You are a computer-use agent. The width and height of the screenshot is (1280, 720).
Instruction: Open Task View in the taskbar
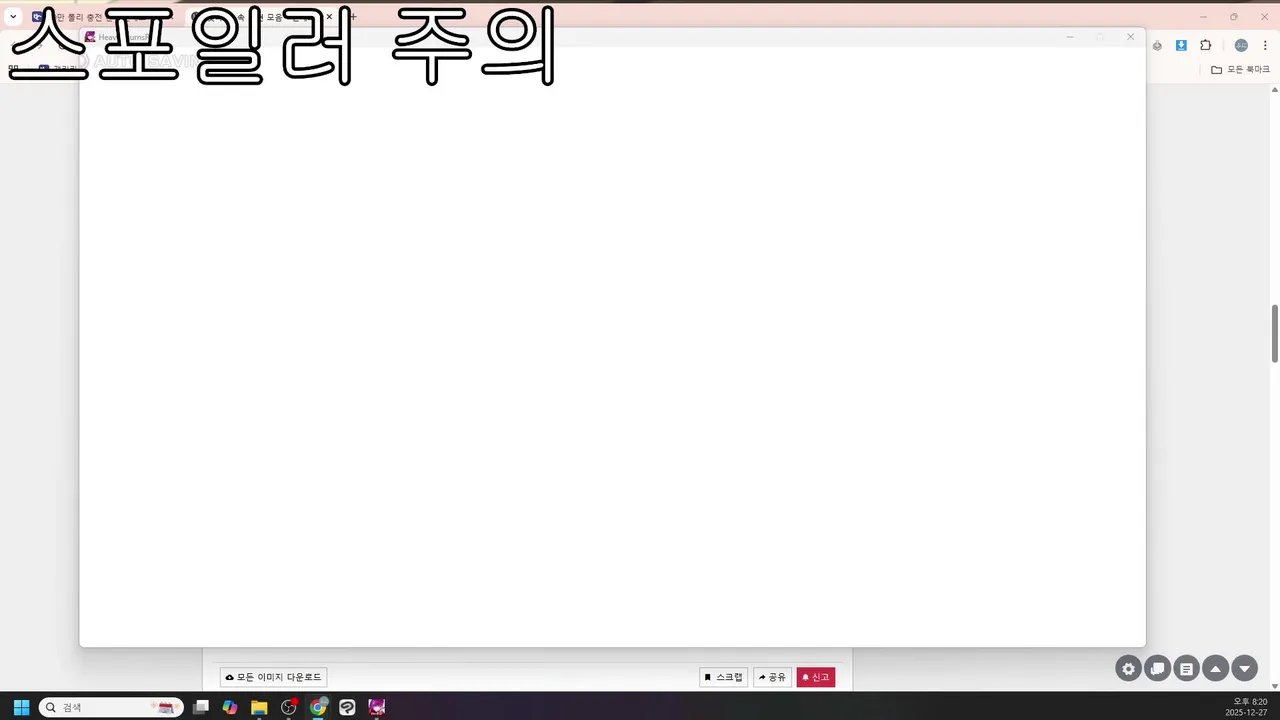pos(201,707)
